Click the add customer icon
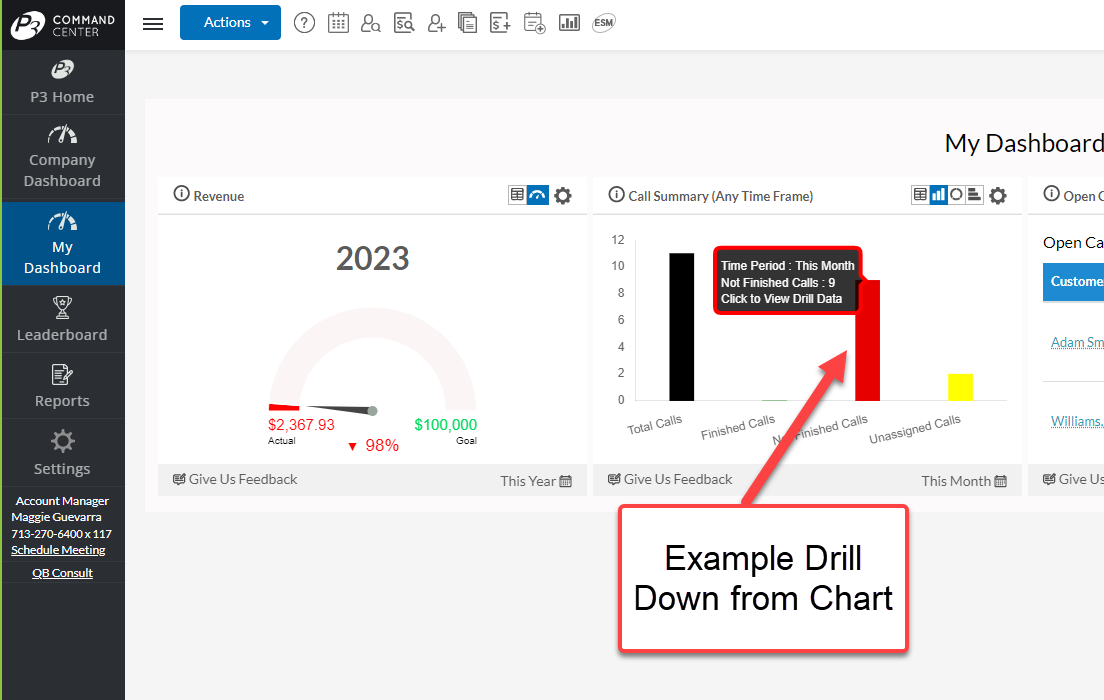This screenshot has width=1104, height=700. click(437, 23)
